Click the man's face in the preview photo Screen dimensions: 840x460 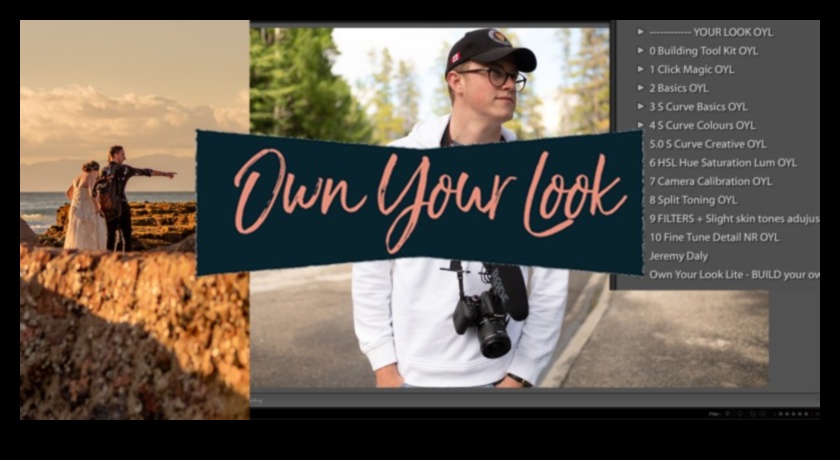488,83
